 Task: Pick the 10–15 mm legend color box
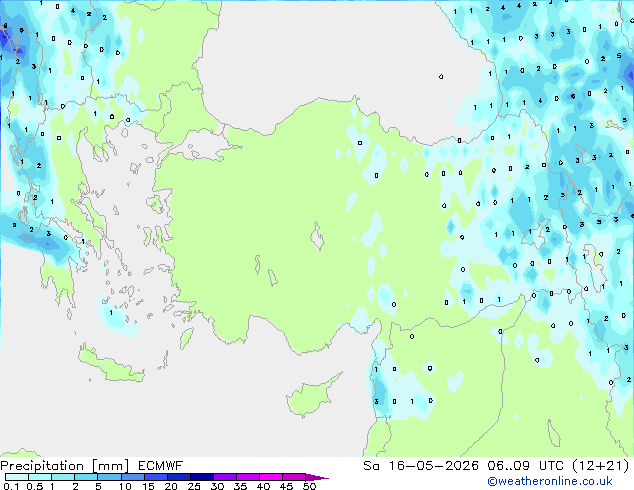point(132,477)
